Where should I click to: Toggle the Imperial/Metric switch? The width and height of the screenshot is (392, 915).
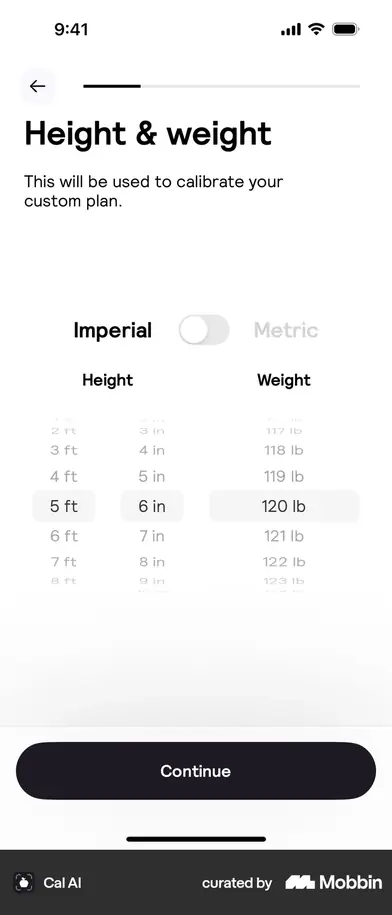tap(204, 330)
